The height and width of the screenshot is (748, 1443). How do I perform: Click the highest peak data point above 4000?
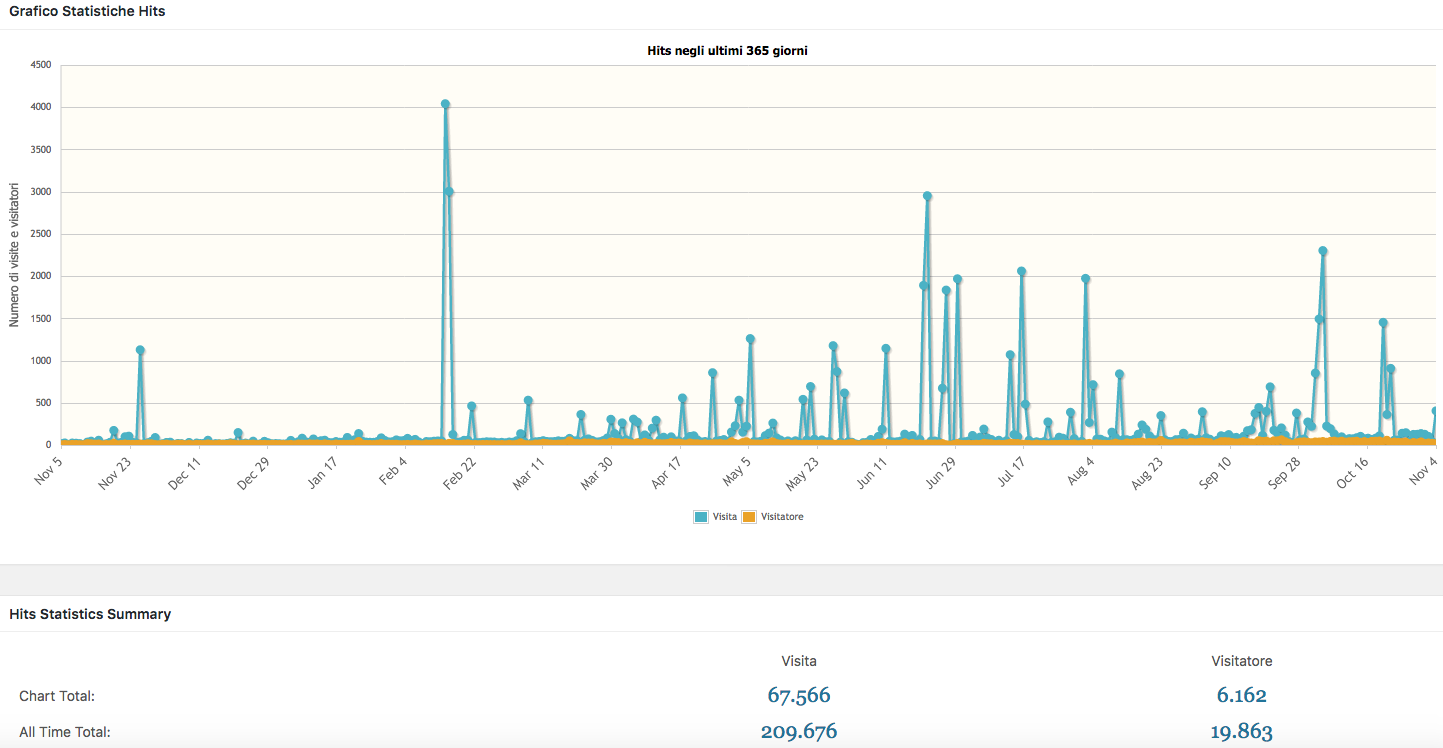coord(445,104)
